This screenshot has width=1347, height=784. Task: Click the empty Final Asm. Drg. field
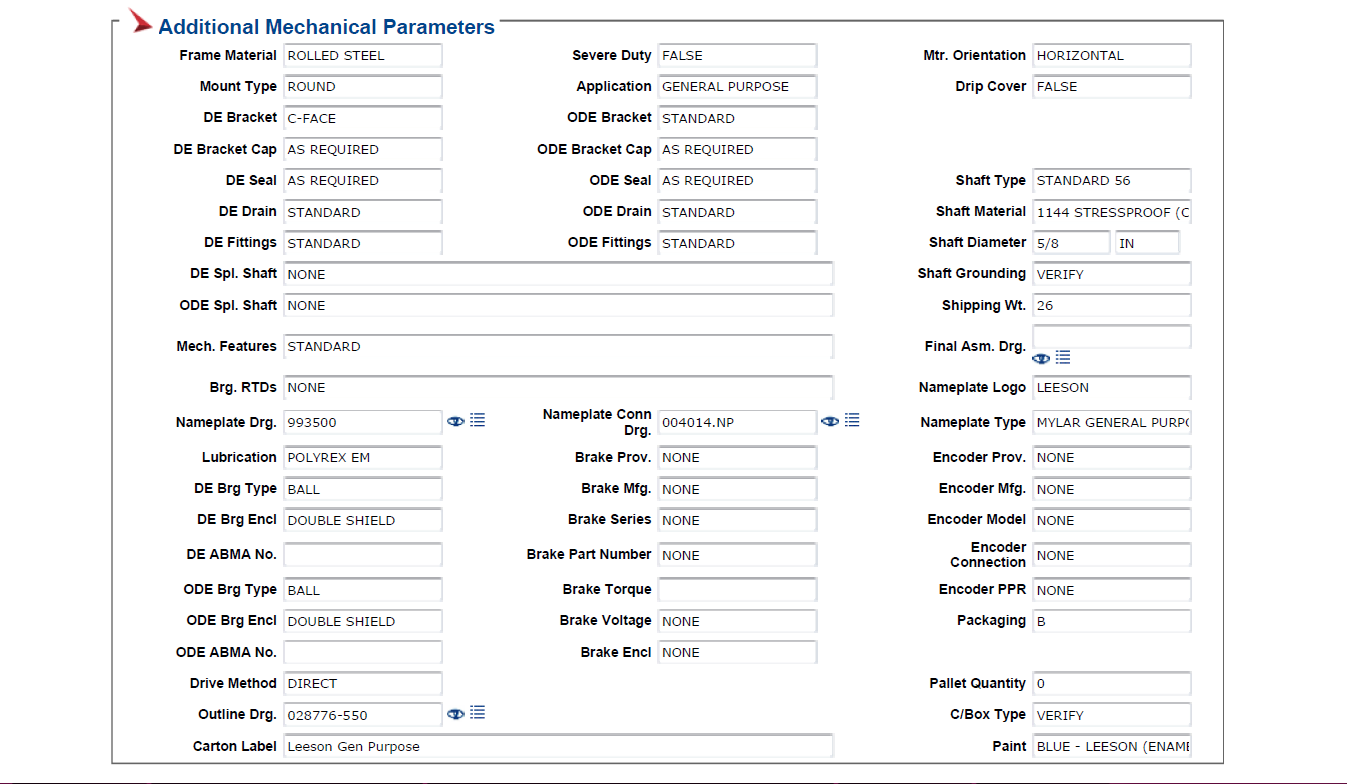(1112, 337)
